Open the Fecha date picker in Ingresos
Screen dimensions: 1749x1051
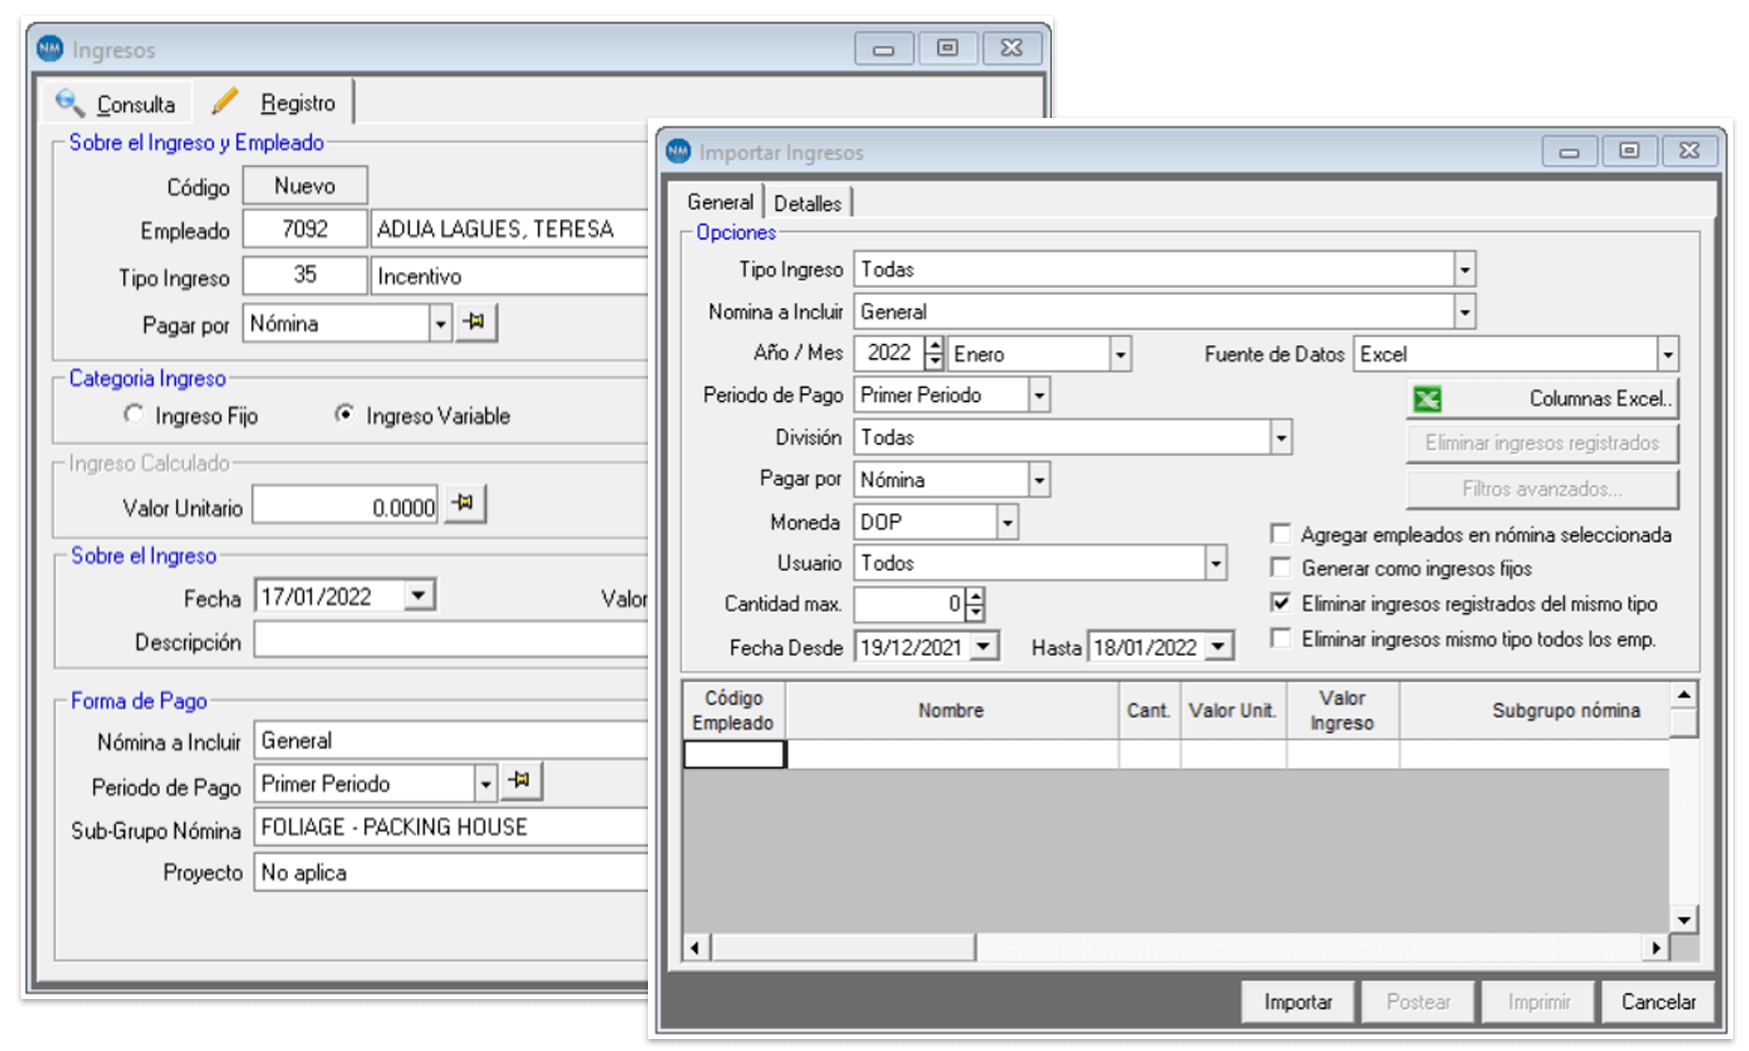(x=419, y=596)
